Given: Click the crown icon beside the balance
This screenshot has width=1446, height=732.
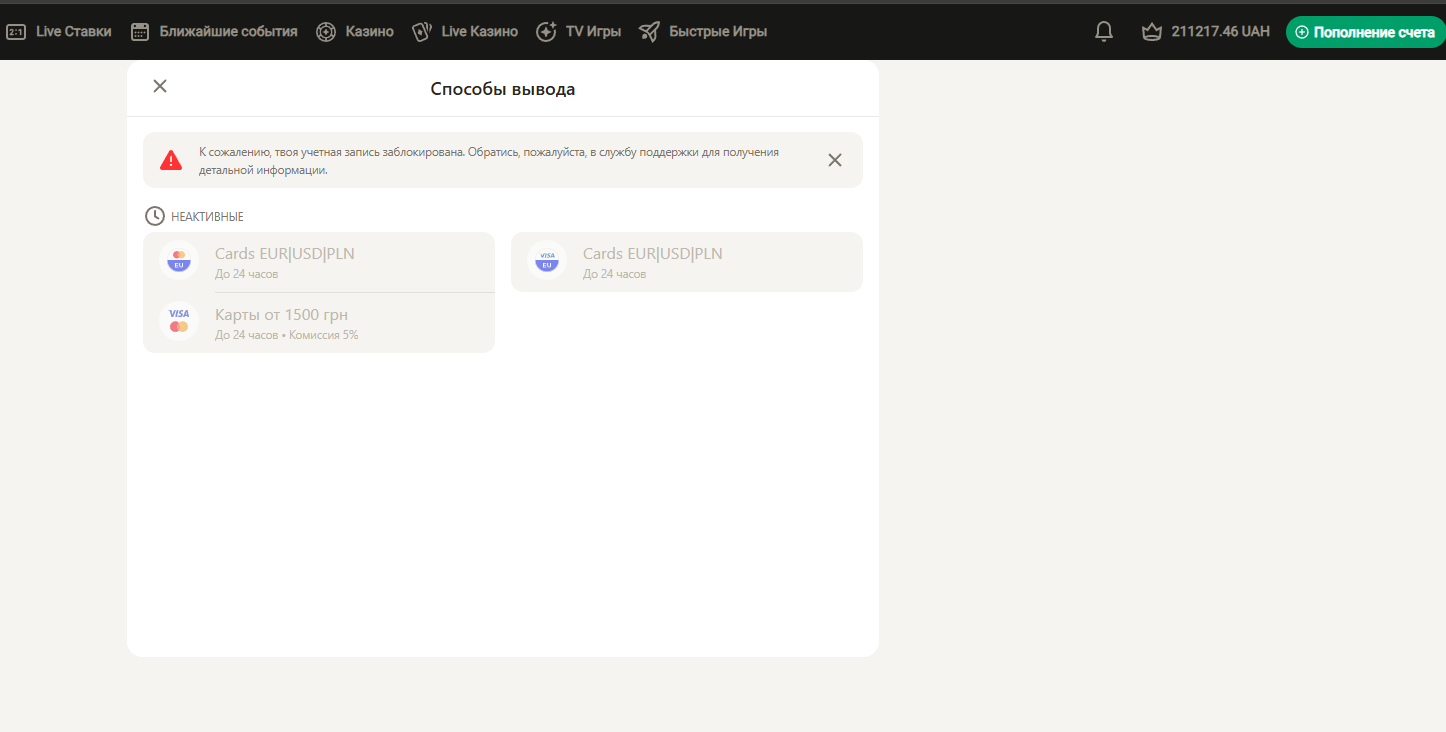Looking at the screenshot, I should point(1152,32).
